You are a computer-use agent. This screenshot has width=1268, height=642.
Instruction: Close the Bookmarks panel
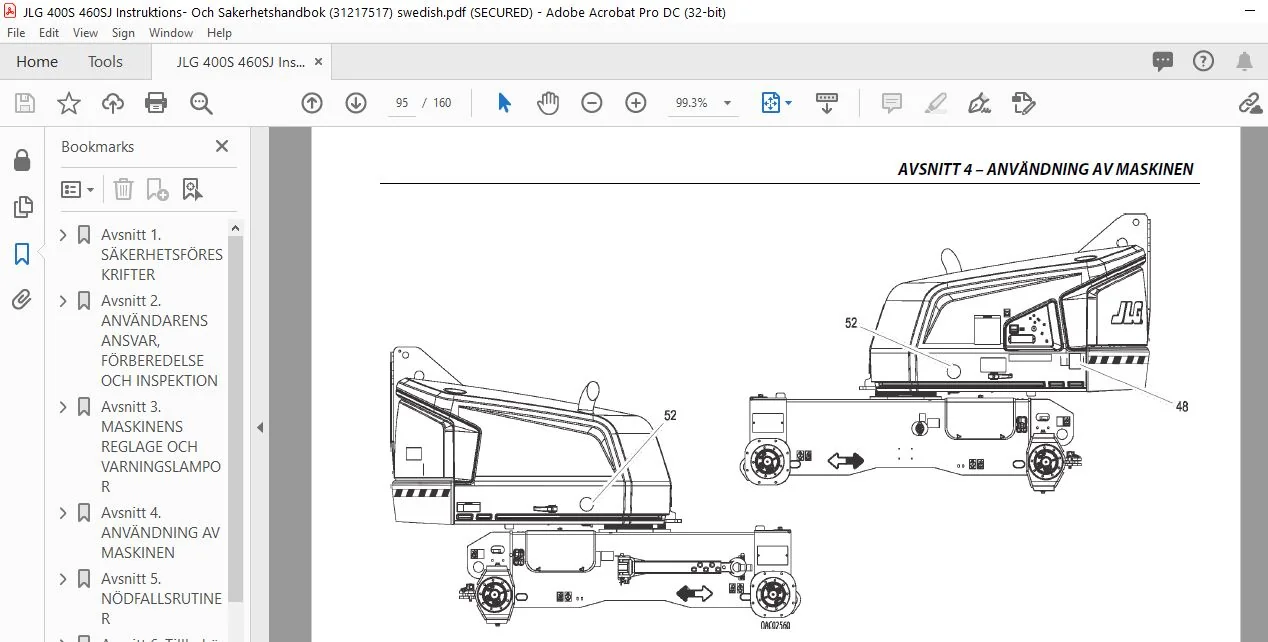pos(222,146)
